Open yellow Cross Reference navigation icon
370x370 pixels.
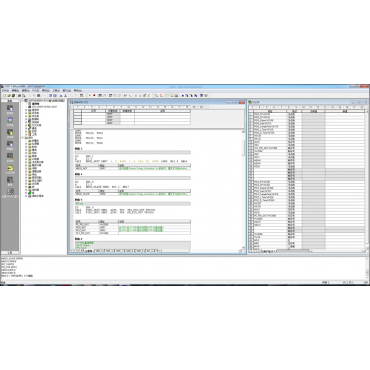coord(10,168)
